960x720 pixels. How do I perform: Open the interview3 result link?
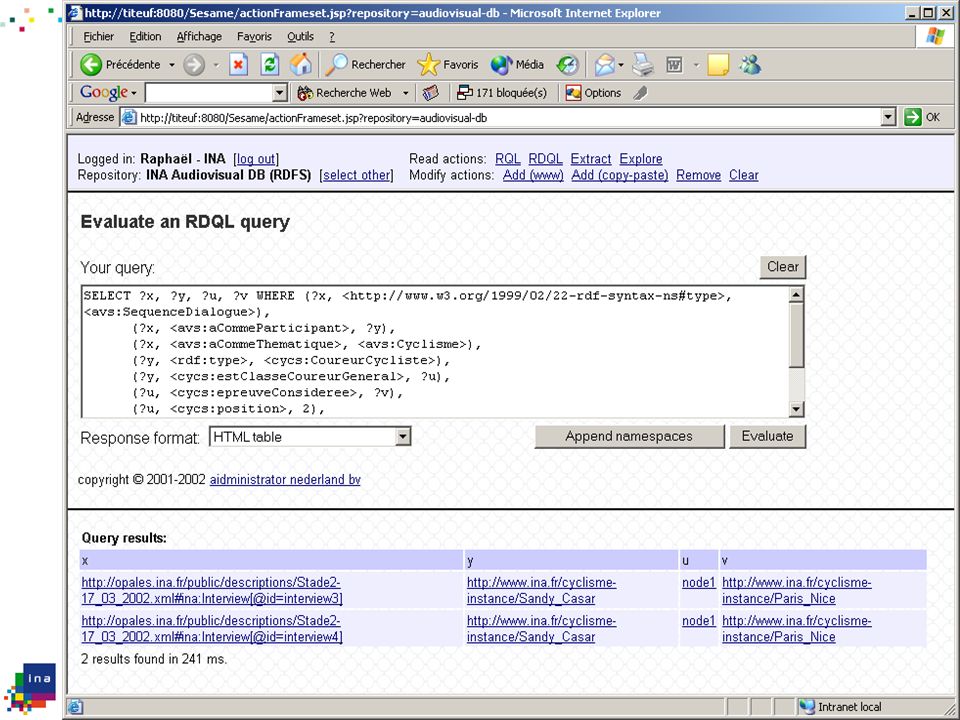(x=212, y=590)
